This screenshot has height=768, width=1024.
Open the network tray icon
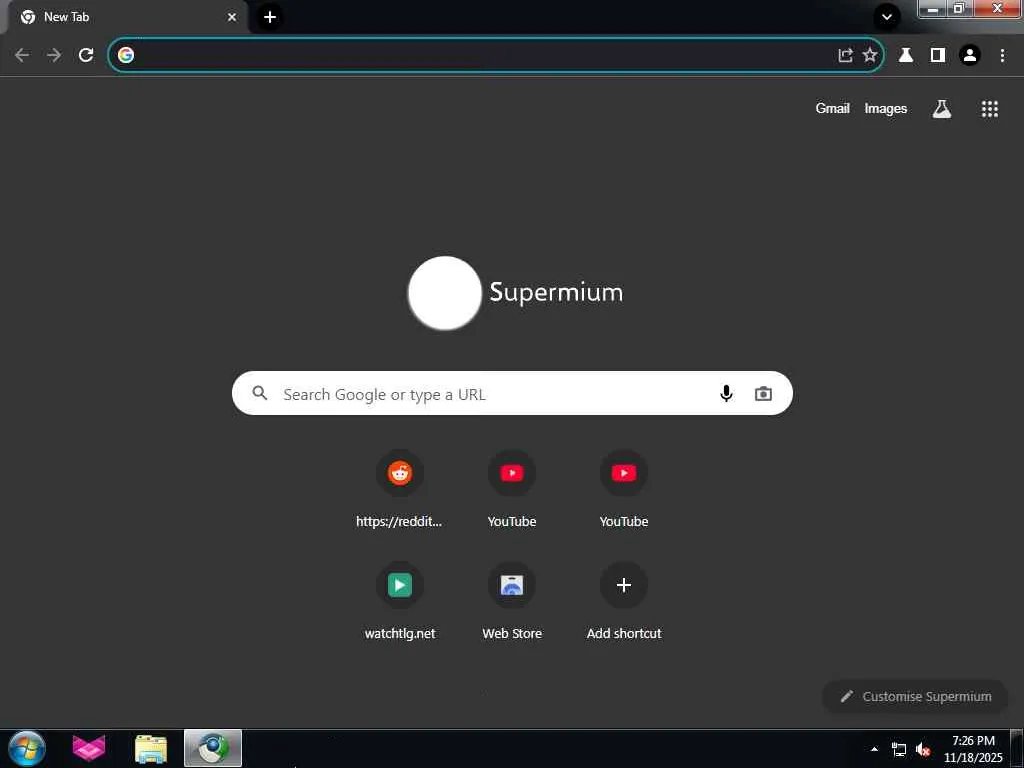[899, 750]
